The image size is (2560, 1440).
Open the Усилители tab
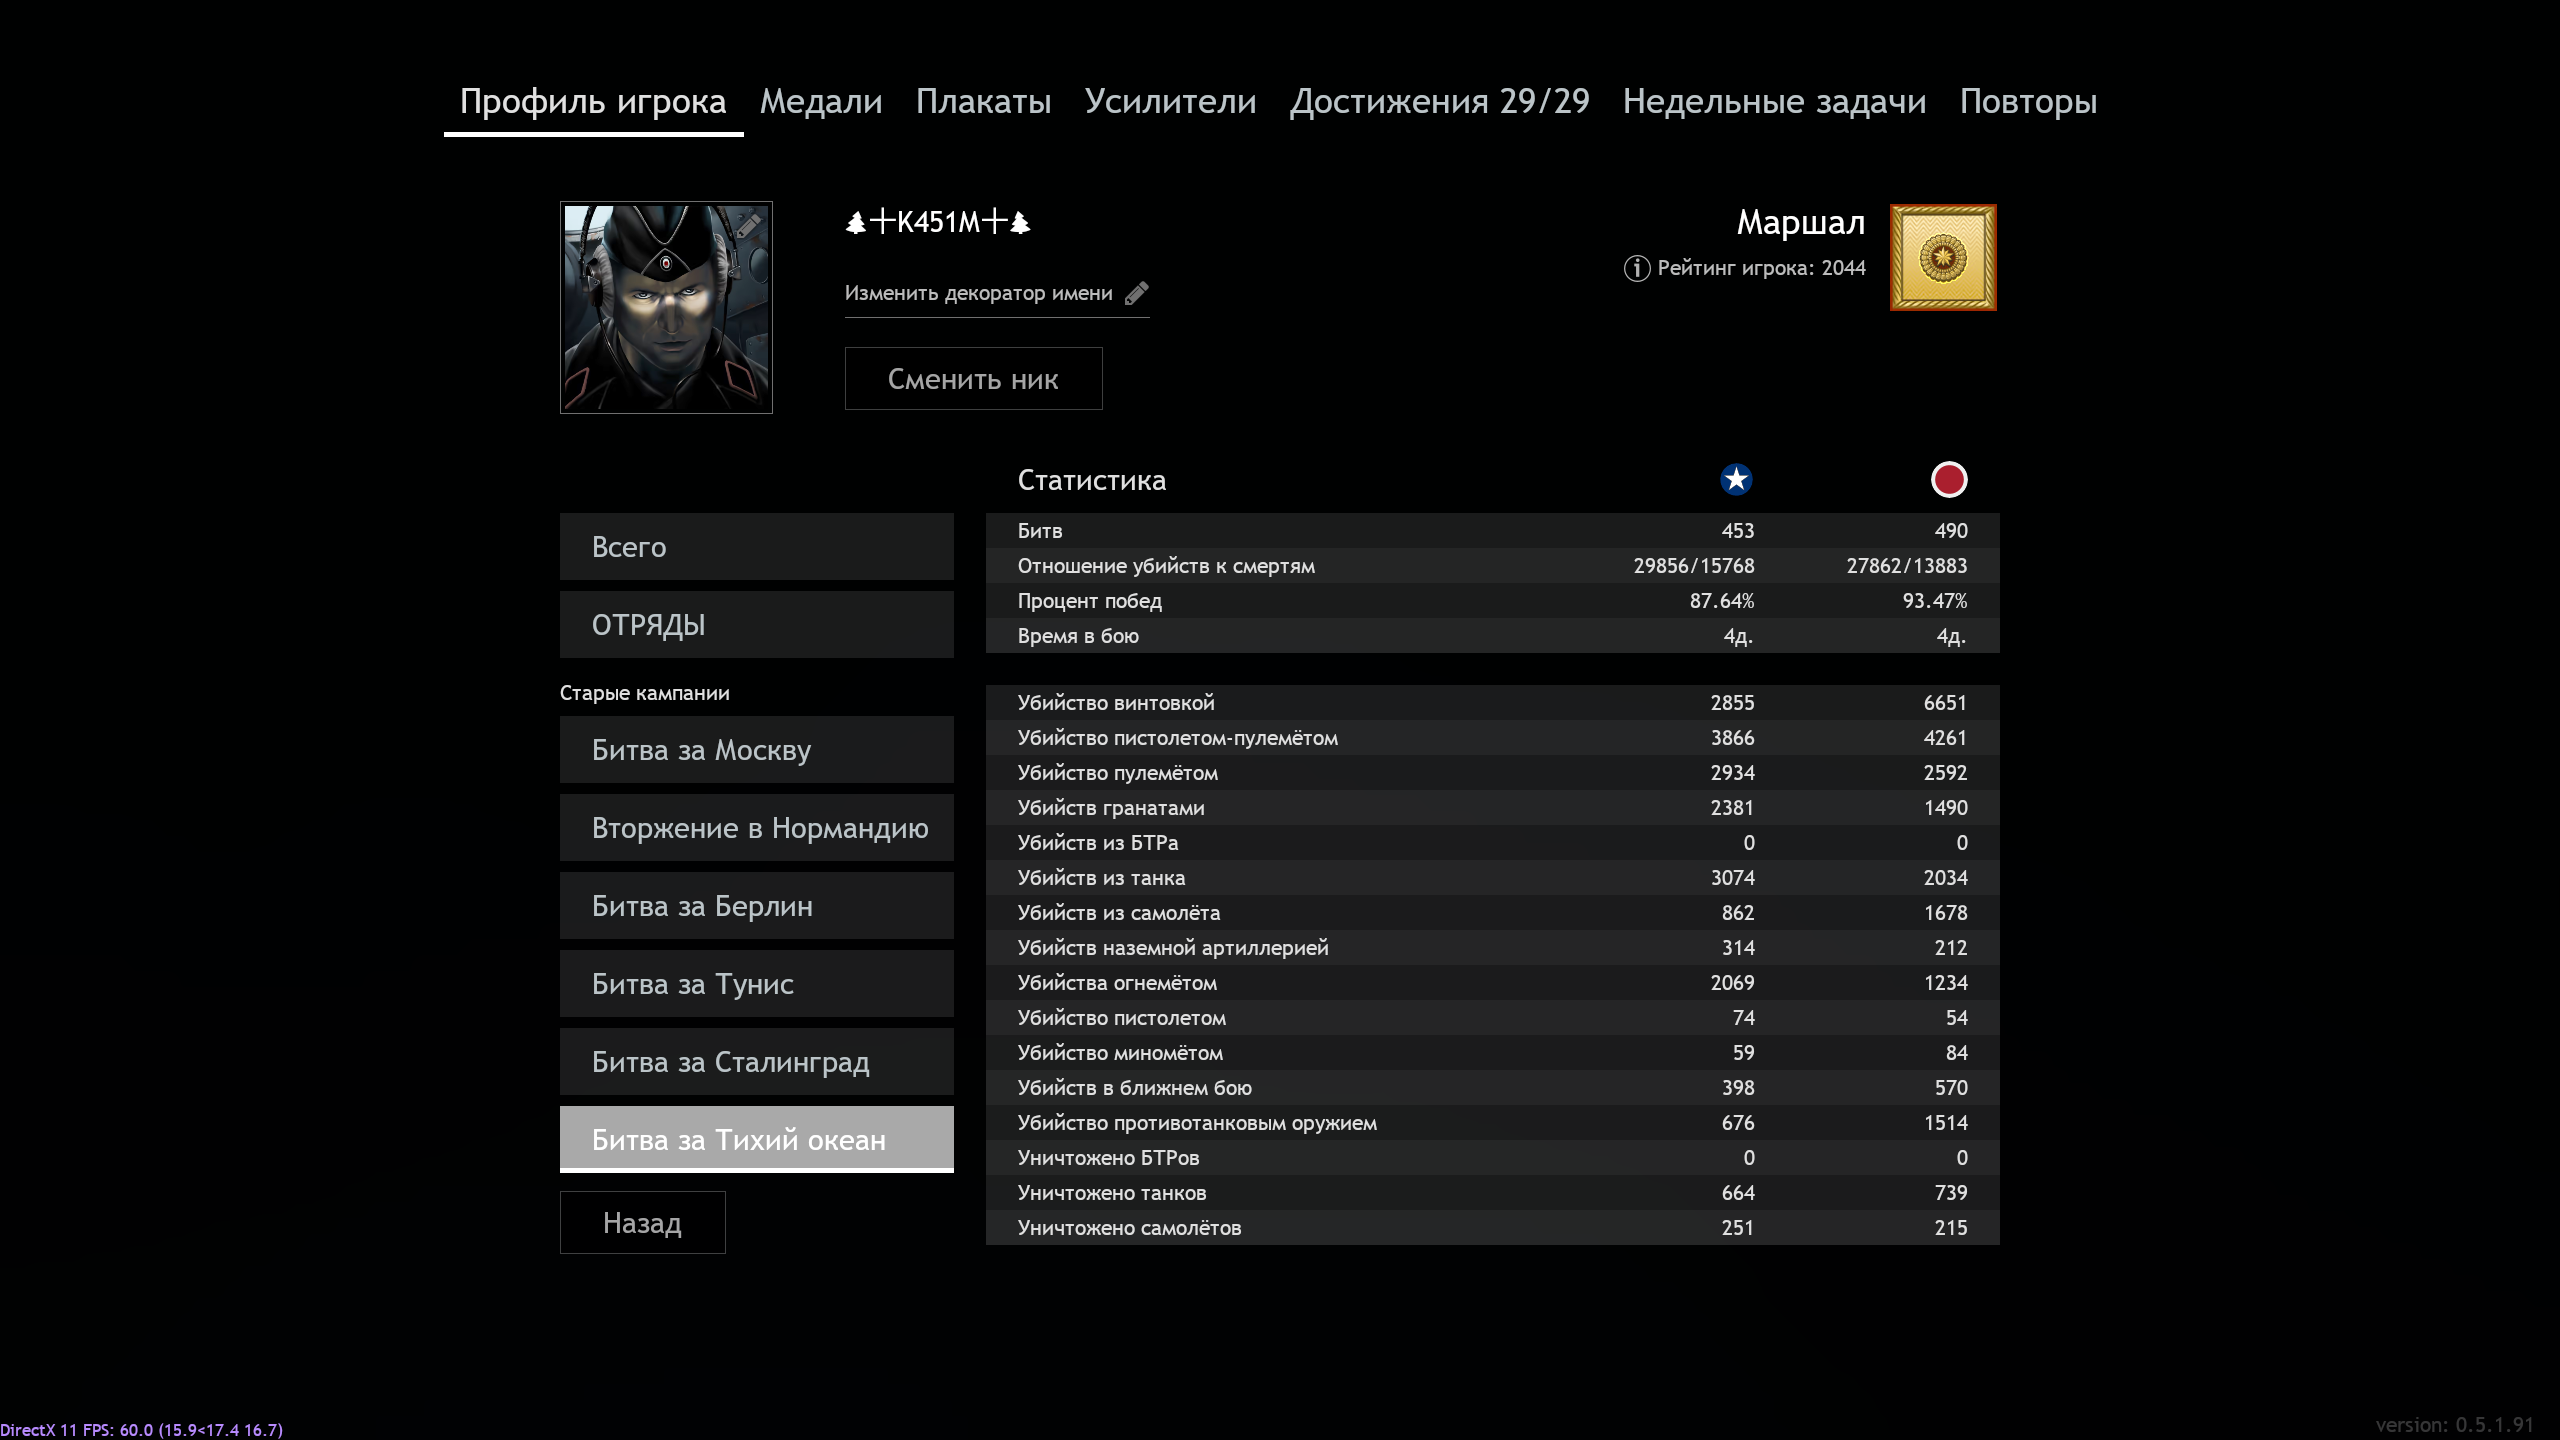[1170, 102]
